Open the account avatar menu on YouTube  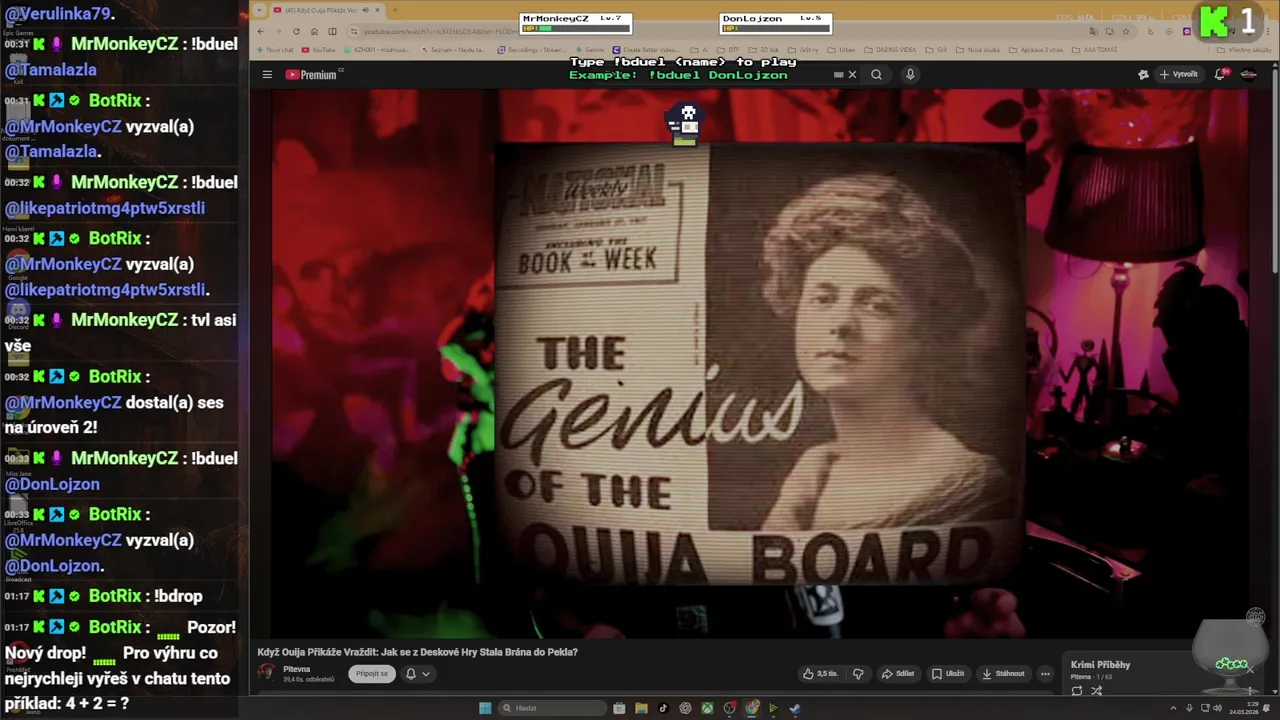coord(1248,74)
